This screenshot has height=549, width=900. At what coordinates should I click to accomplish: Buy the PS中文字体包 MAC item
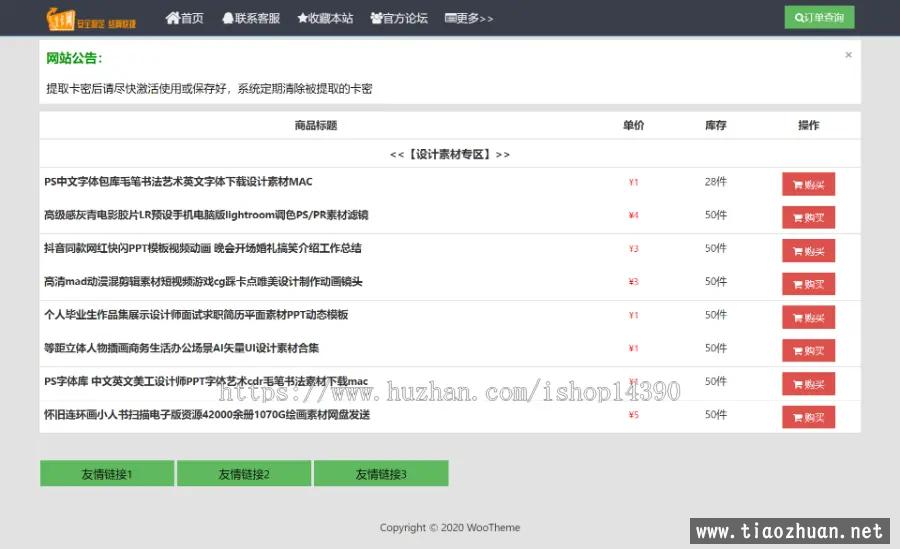[808, 184]
